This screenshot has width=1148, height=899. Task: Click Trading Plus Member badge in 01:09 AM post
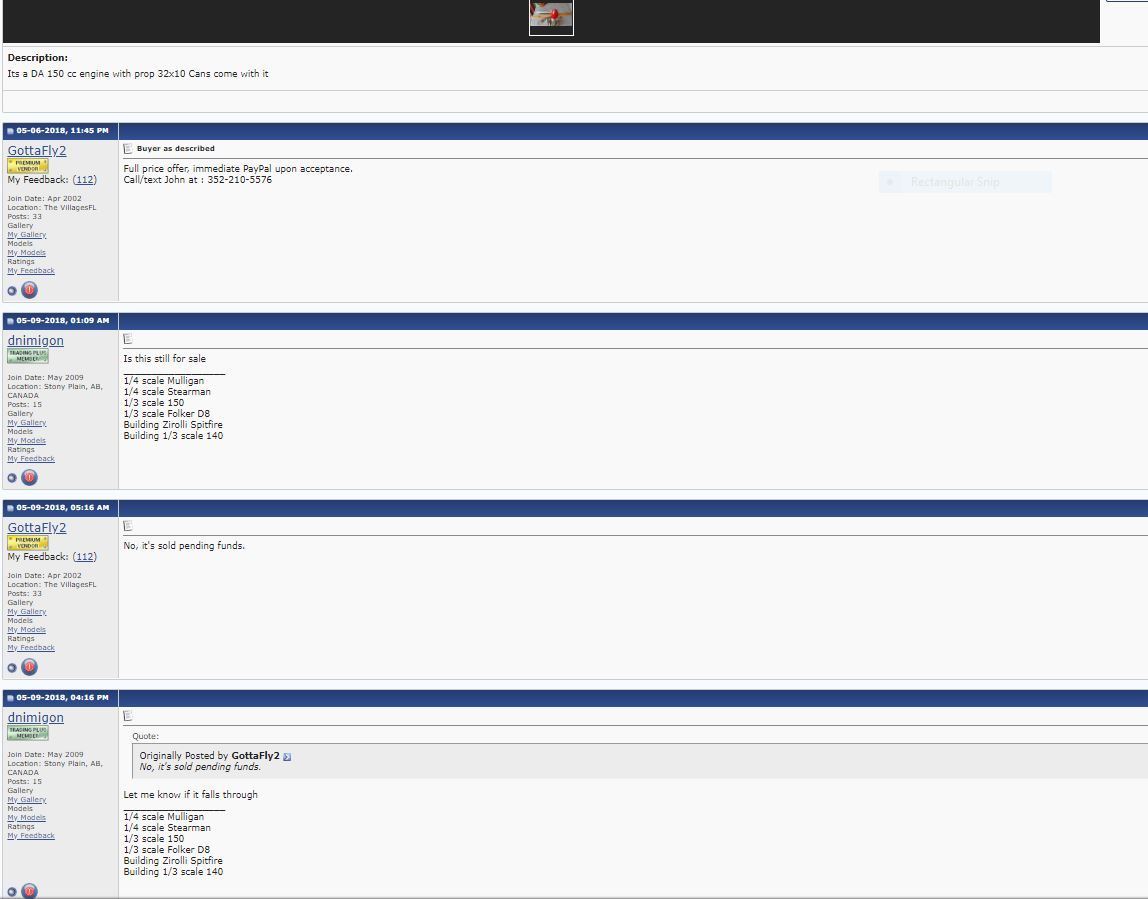pyautogui.click(x=28, y=355)
